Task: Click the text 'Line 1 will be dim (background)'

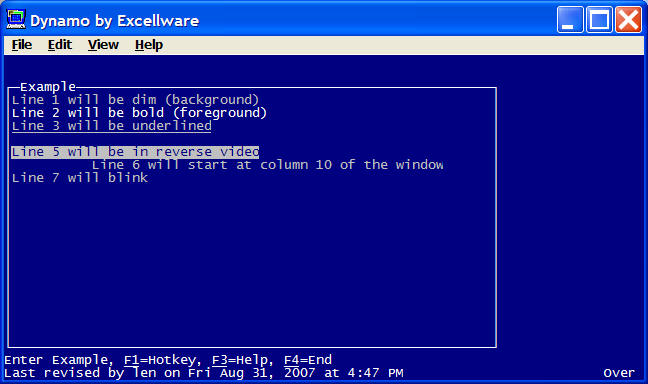Action: [x=135, y=100]
